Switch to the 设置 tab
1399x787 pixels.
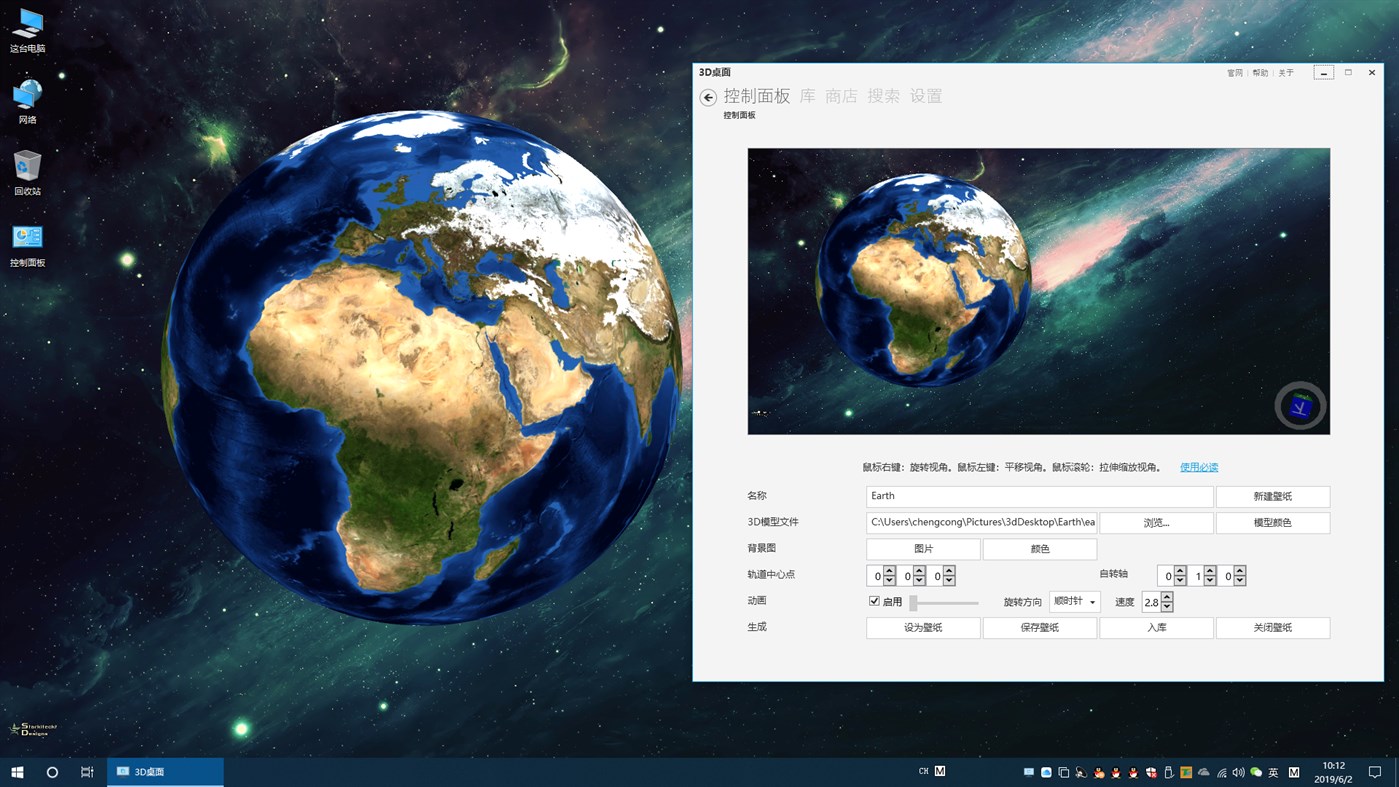(x=926, y=96)
